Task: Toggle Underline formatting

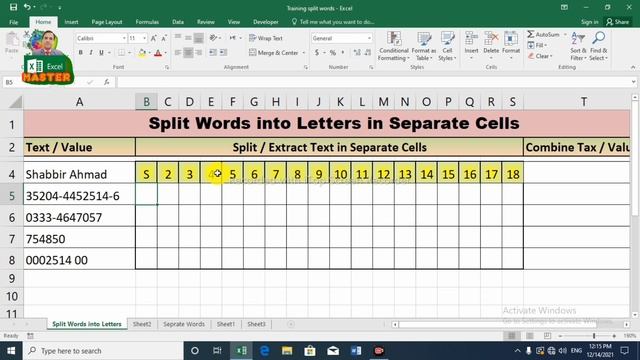Action: click(x=101, y=53)
